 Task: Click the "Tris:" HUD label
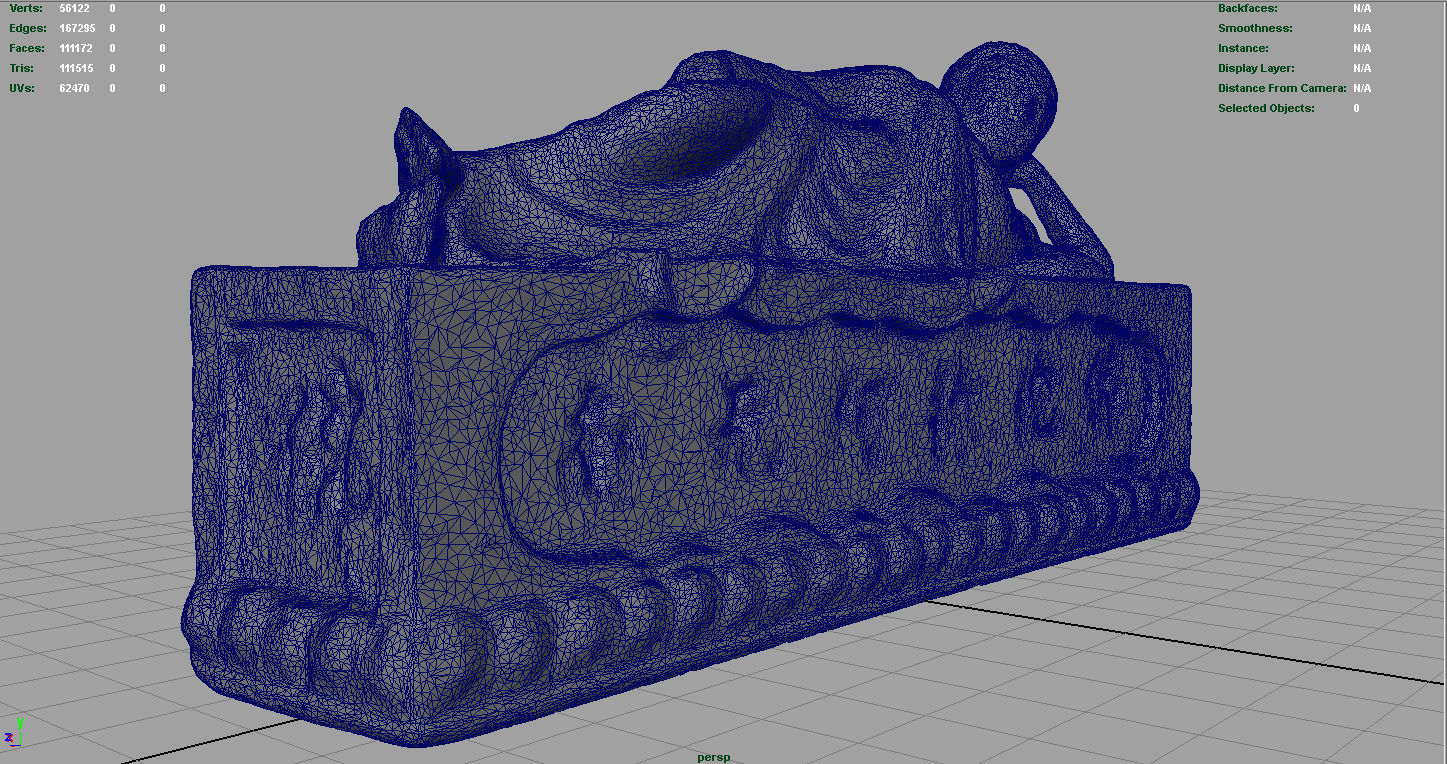22,68
